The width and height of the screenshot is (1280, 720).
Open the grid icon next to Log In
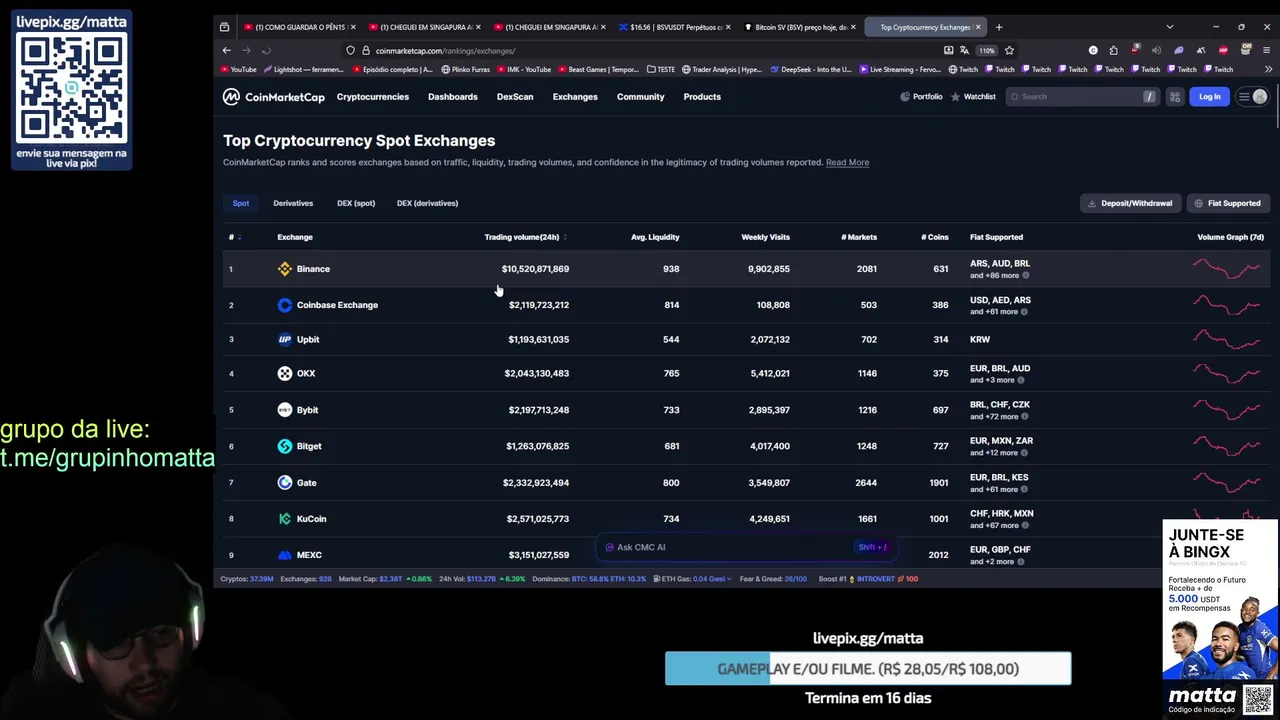[x=1175, y=97]
